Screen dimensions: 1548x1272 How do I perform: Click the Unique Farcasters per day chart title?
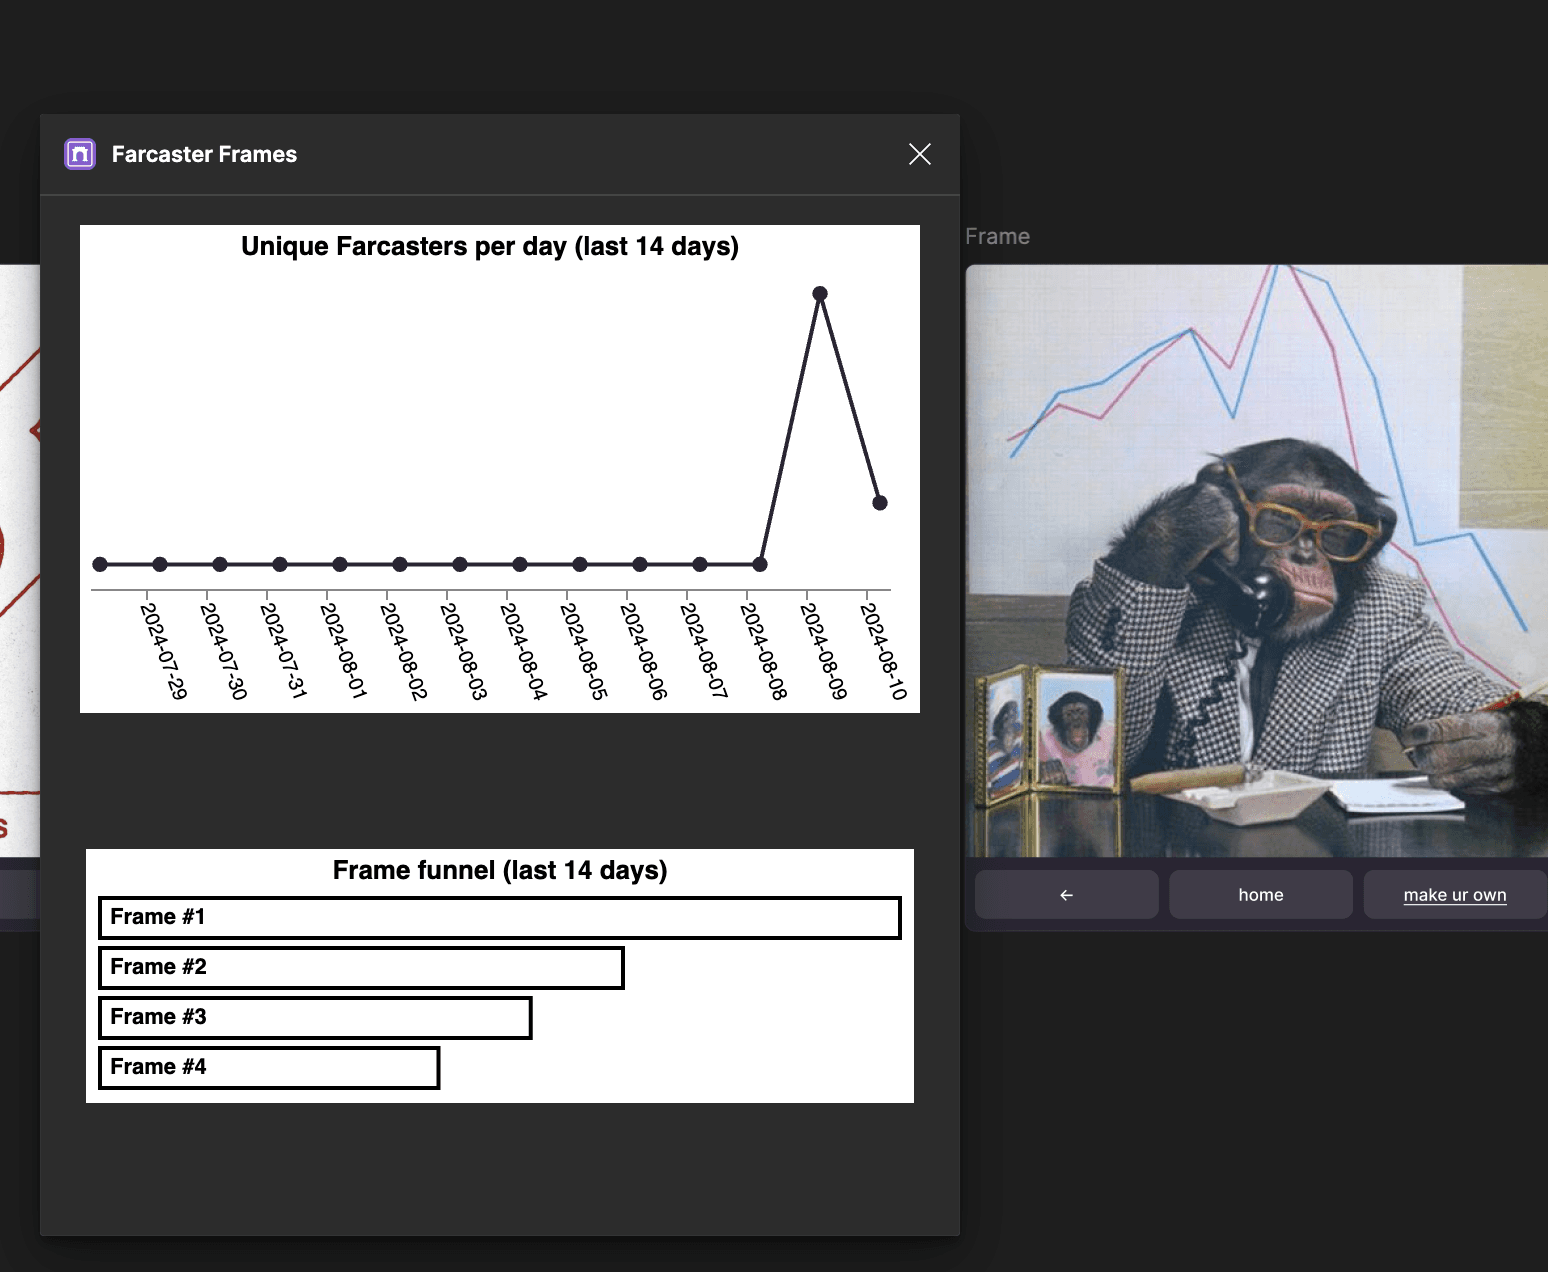[490, 247]
